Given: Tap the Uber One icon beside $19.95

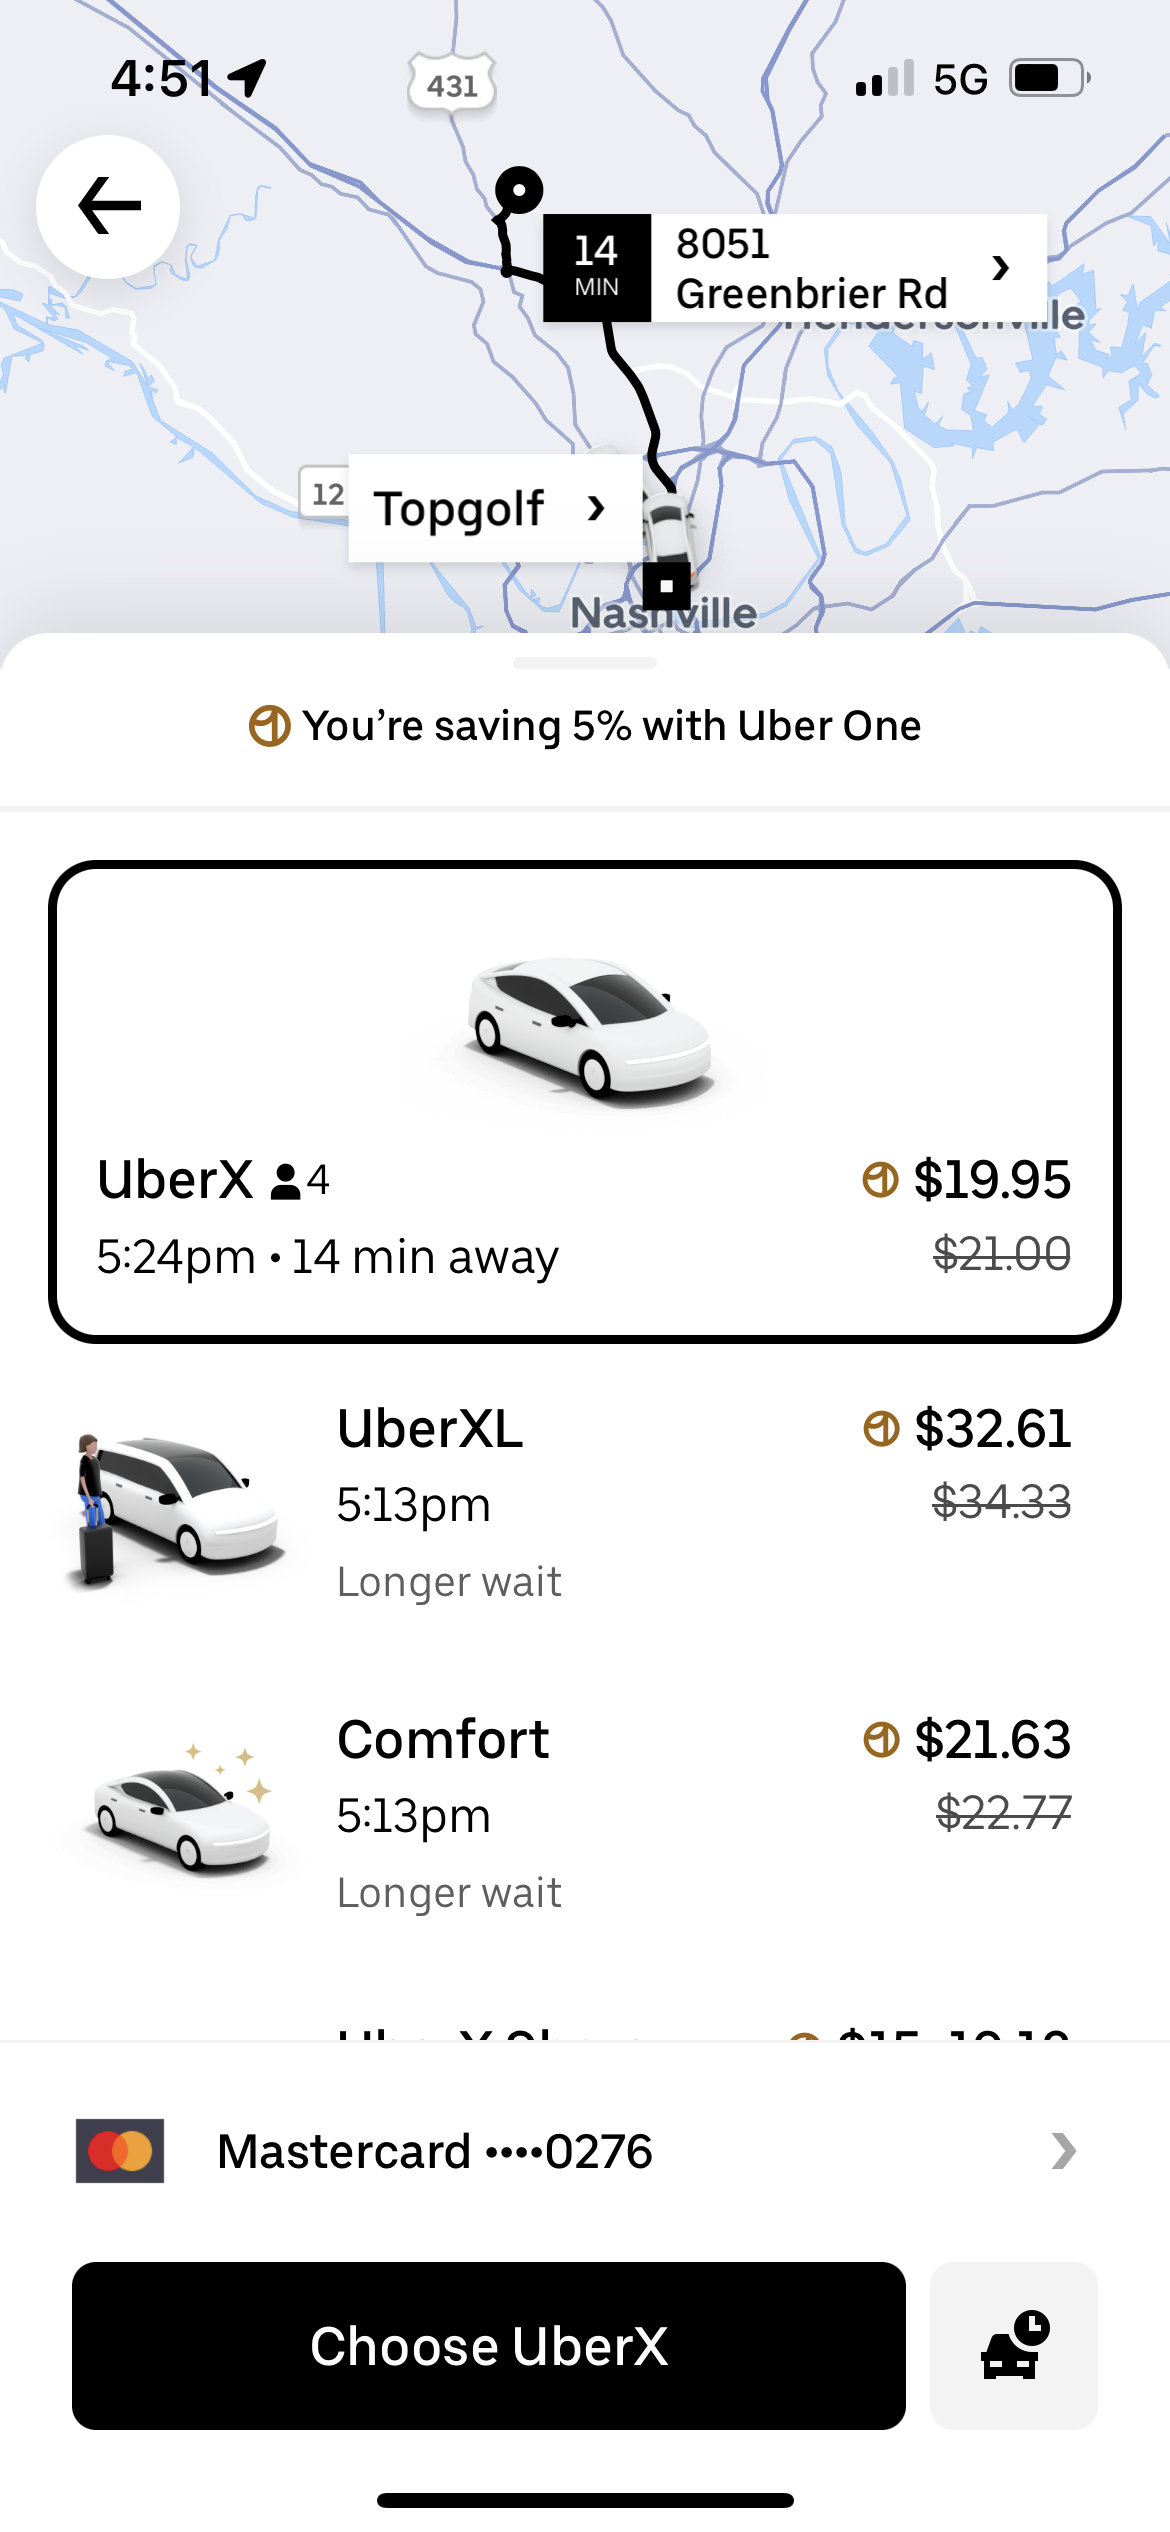Looking at the screenshot, I should (x=880, y=1180).
